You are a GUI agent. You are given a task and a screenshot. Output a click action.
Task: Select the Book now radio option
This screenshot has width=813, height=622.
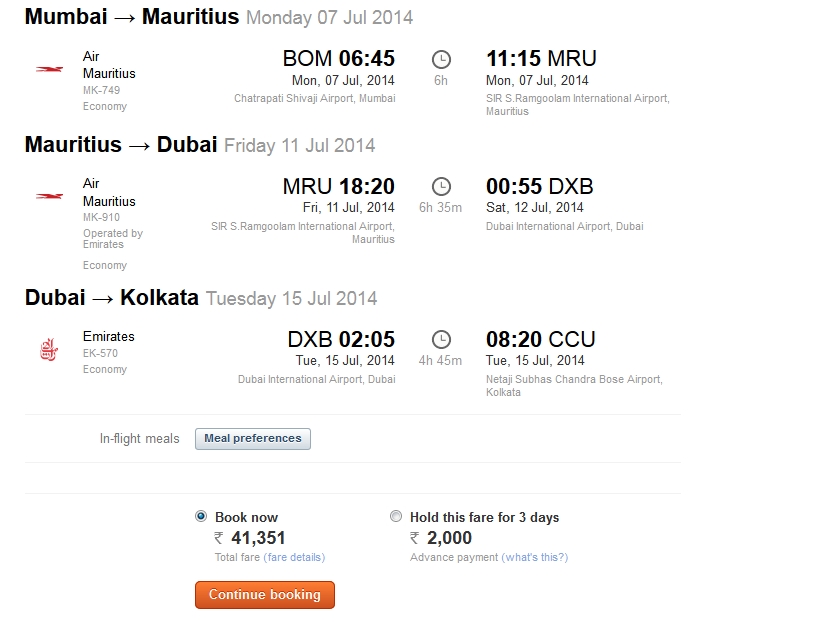[x=201, y=517]
